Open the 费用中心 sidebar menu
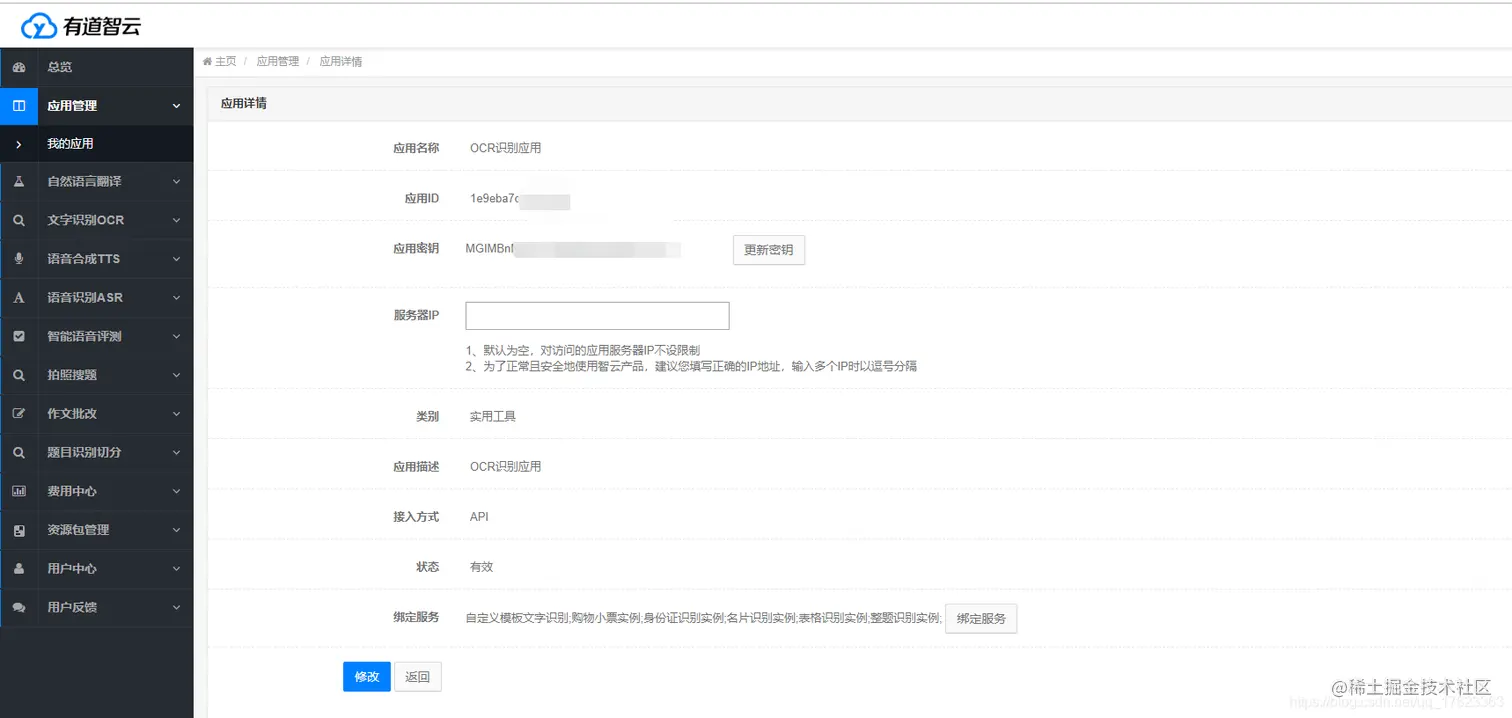This screenshot has width=1512, height=718. (x=96, y=491)
